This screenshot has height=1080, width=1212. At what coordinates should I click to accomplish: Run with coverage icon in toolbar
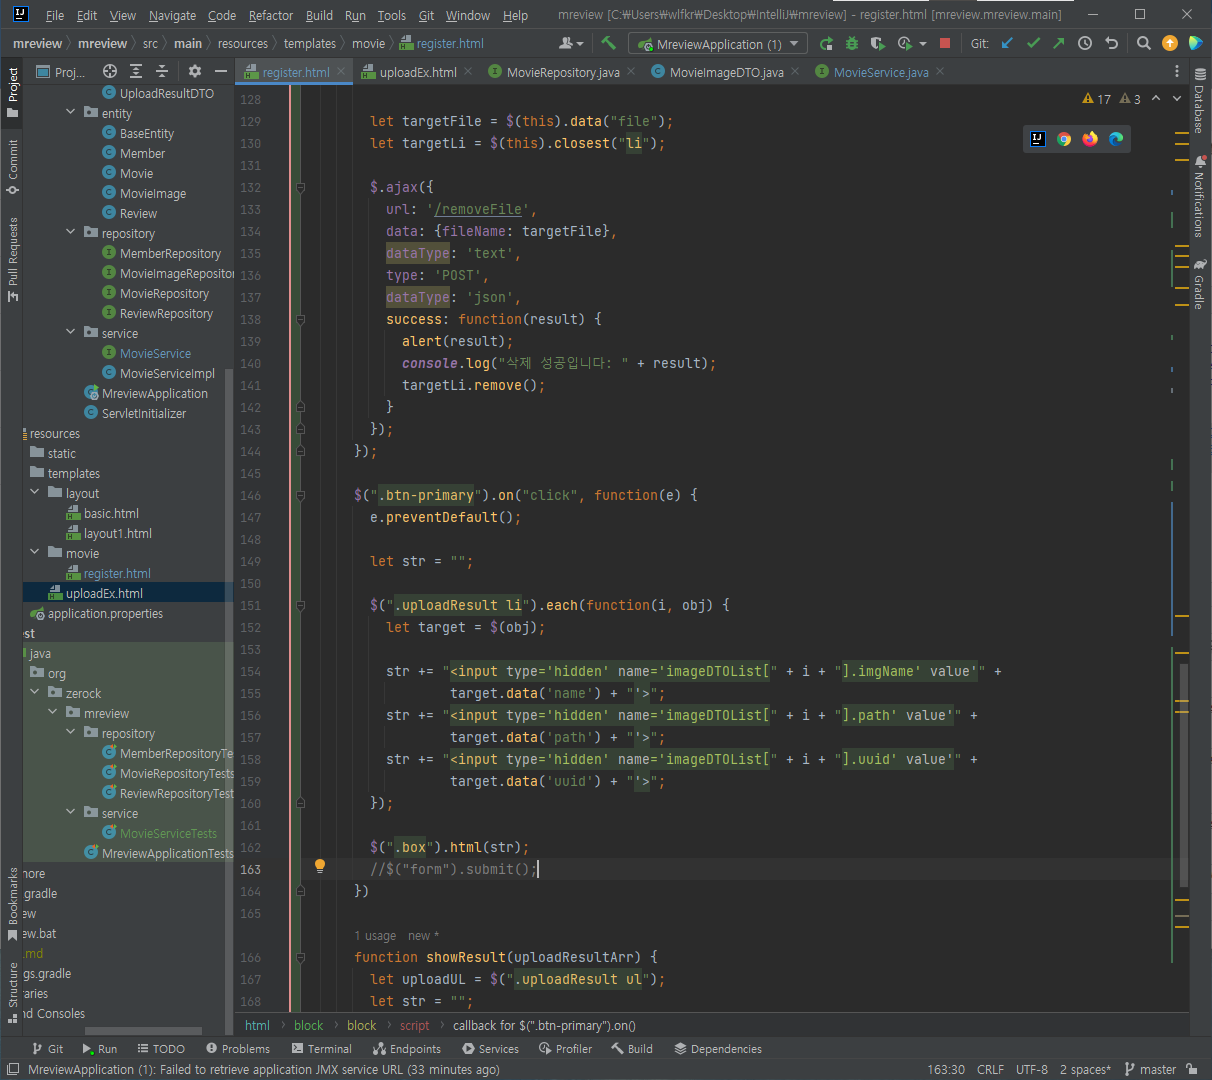[878, 43]
